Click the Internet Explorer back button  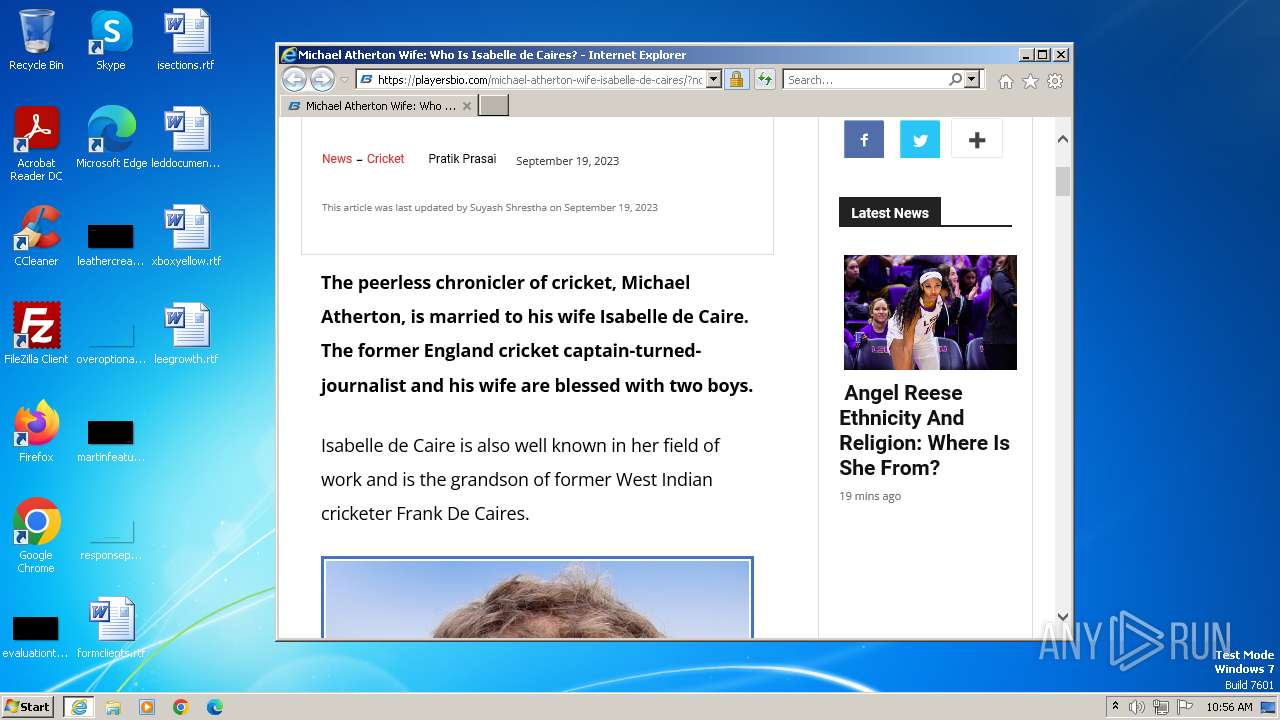(x=294, y=80)
